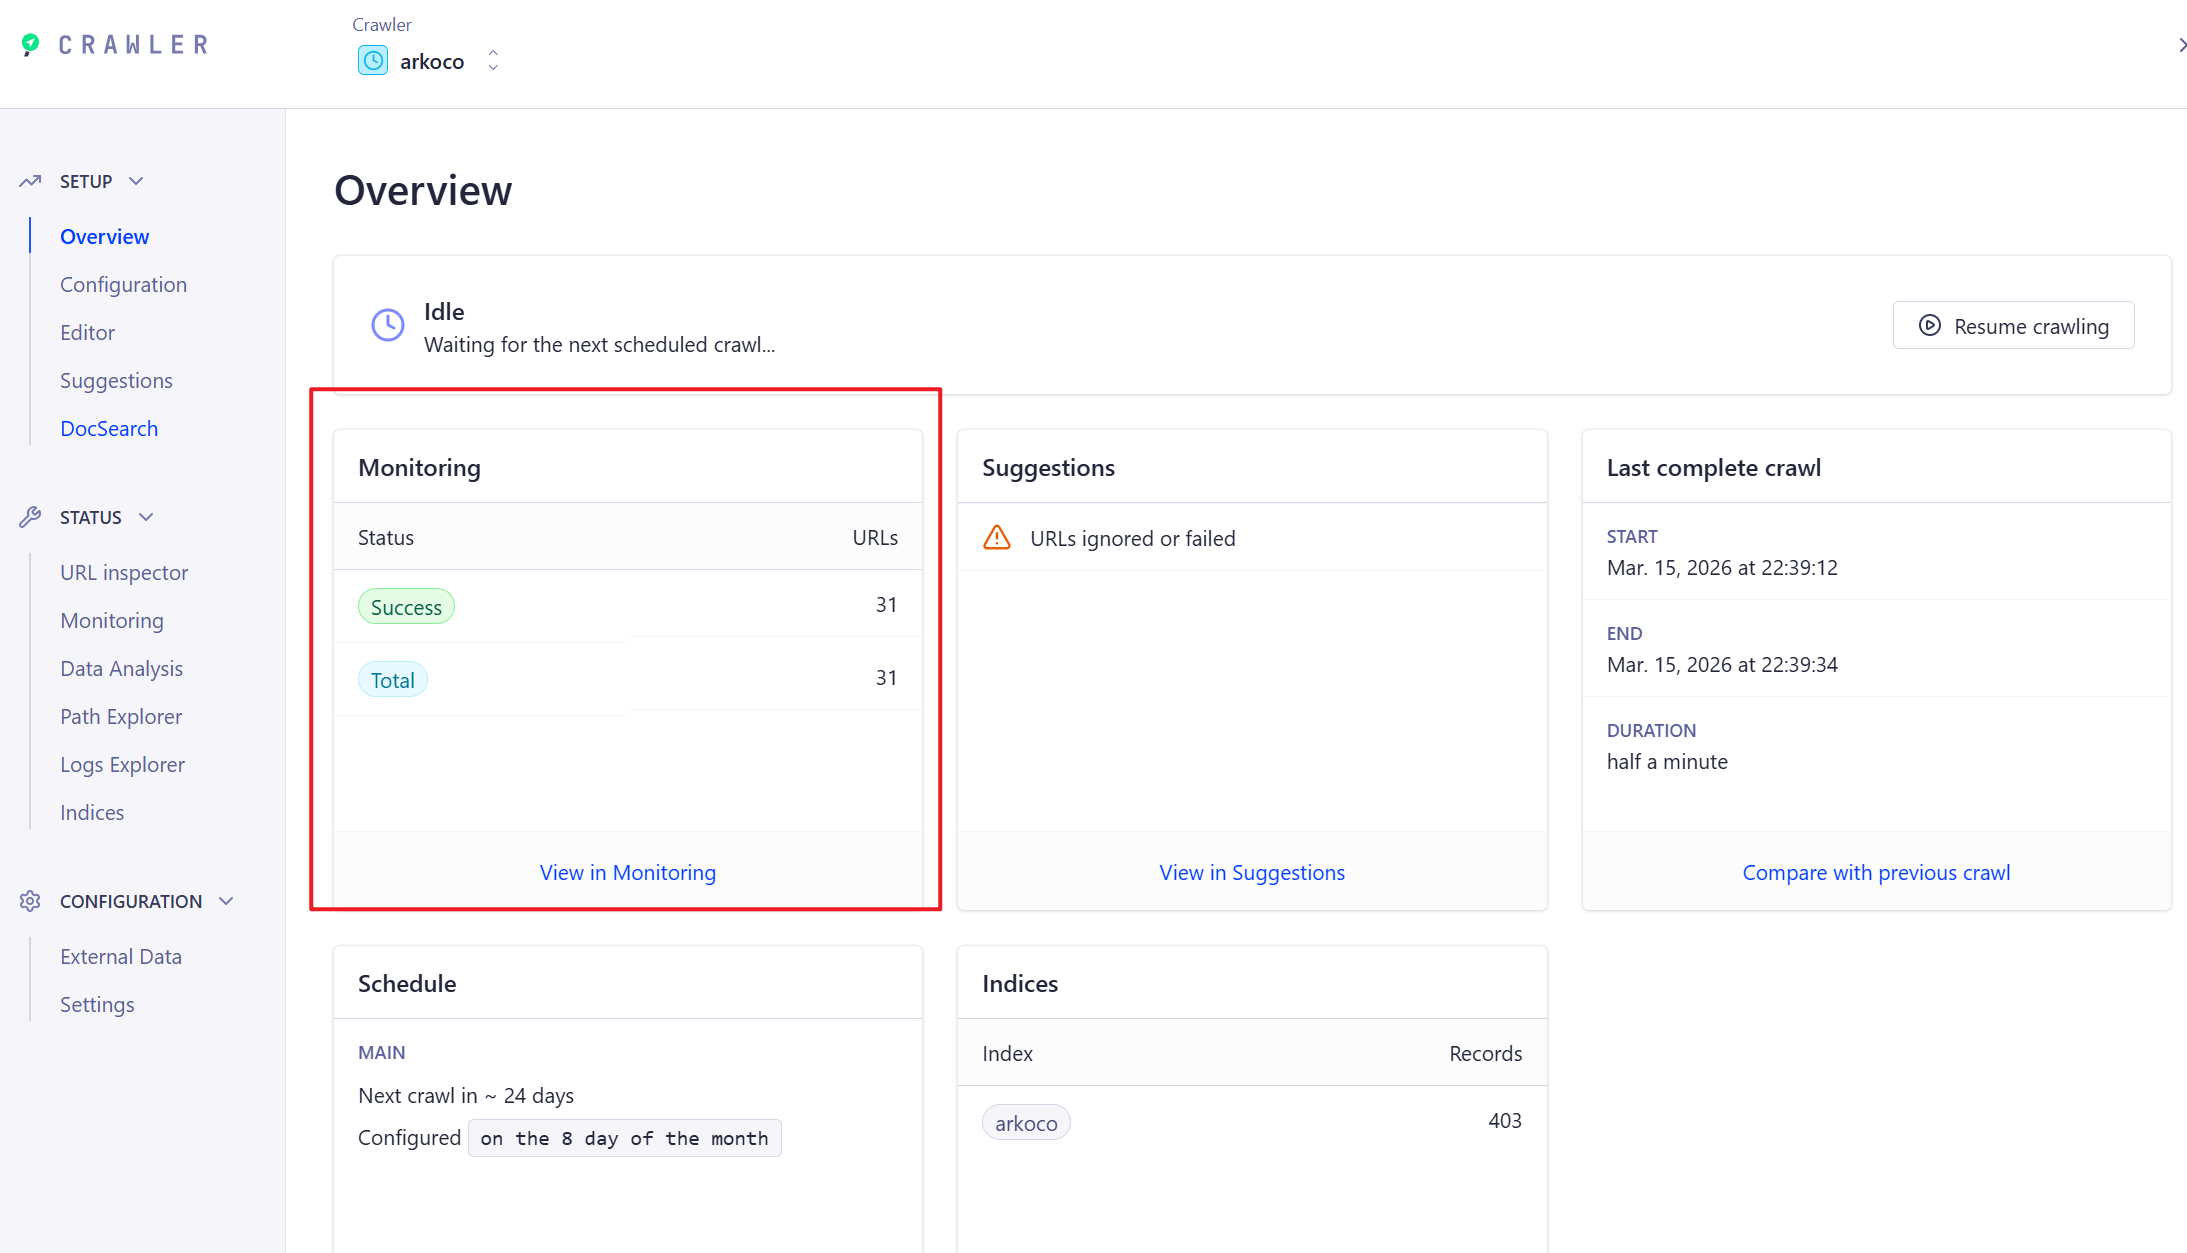This screenshot has width=2187, height=1253.
Task: Click the Status wrench icon
Action: (x=30, y=517)
